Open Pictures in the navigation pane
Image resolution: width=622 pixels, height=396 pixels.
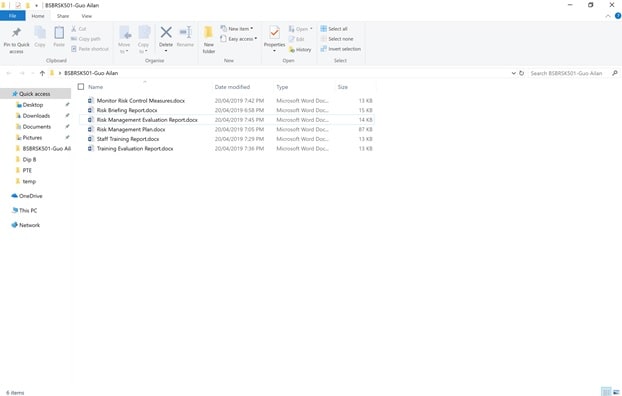[32, 137]
